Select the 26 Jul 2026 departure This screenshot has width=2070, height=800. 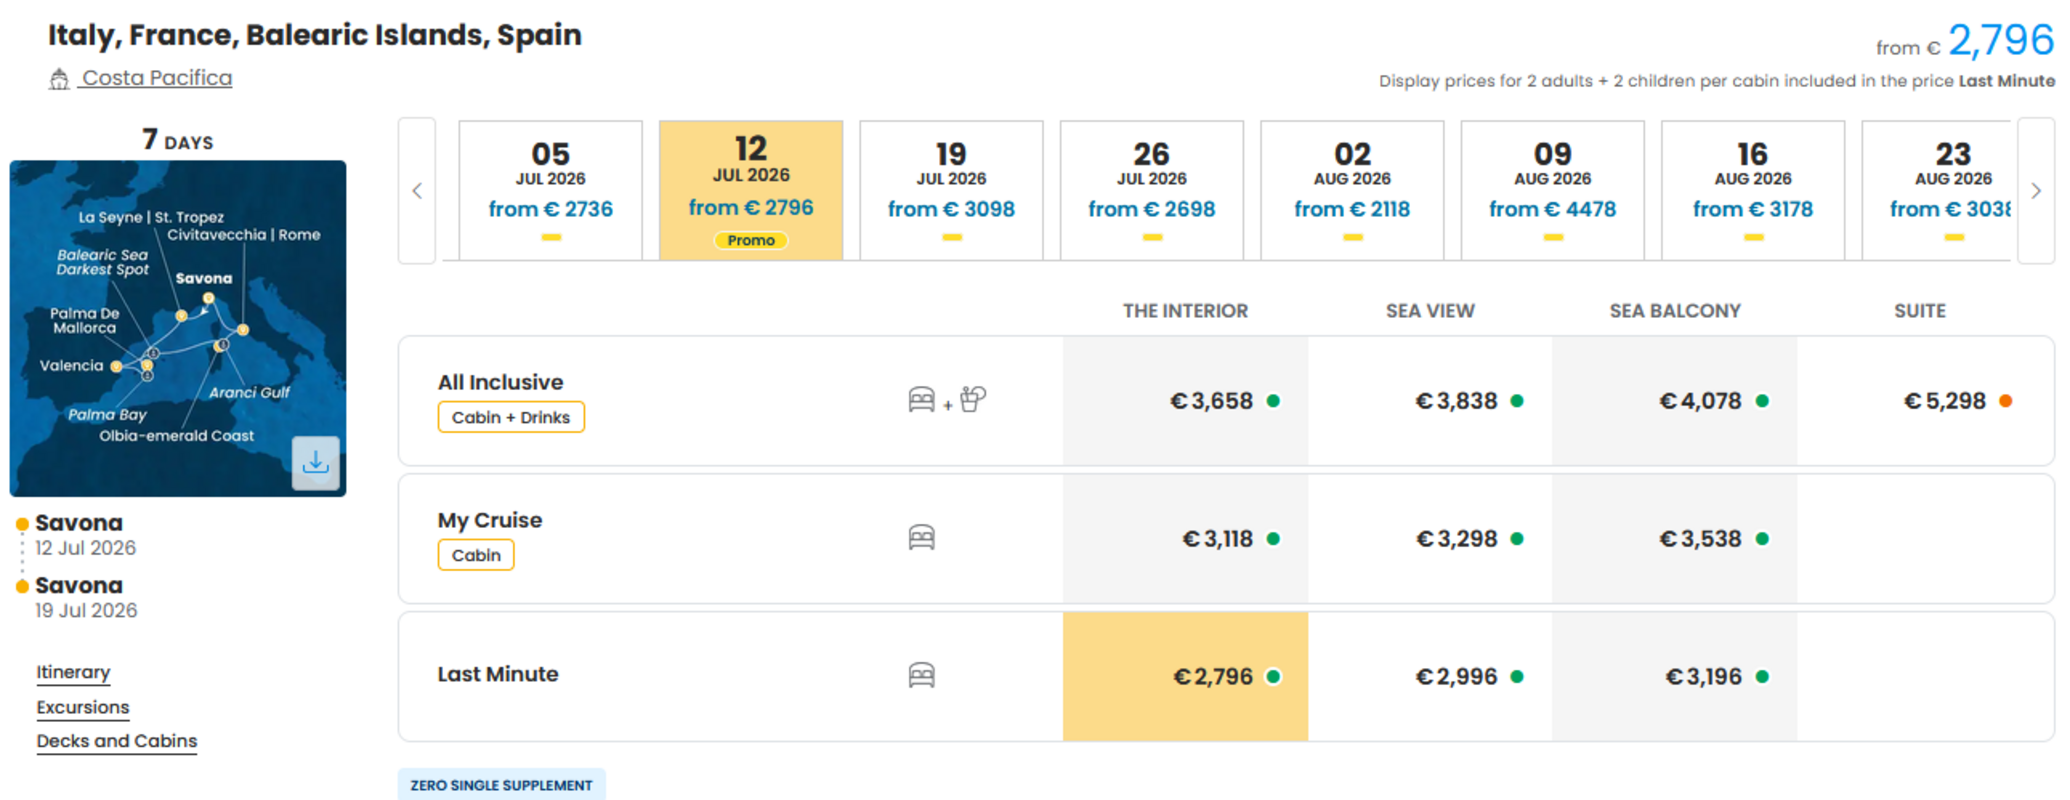[x=1152, y=191]
